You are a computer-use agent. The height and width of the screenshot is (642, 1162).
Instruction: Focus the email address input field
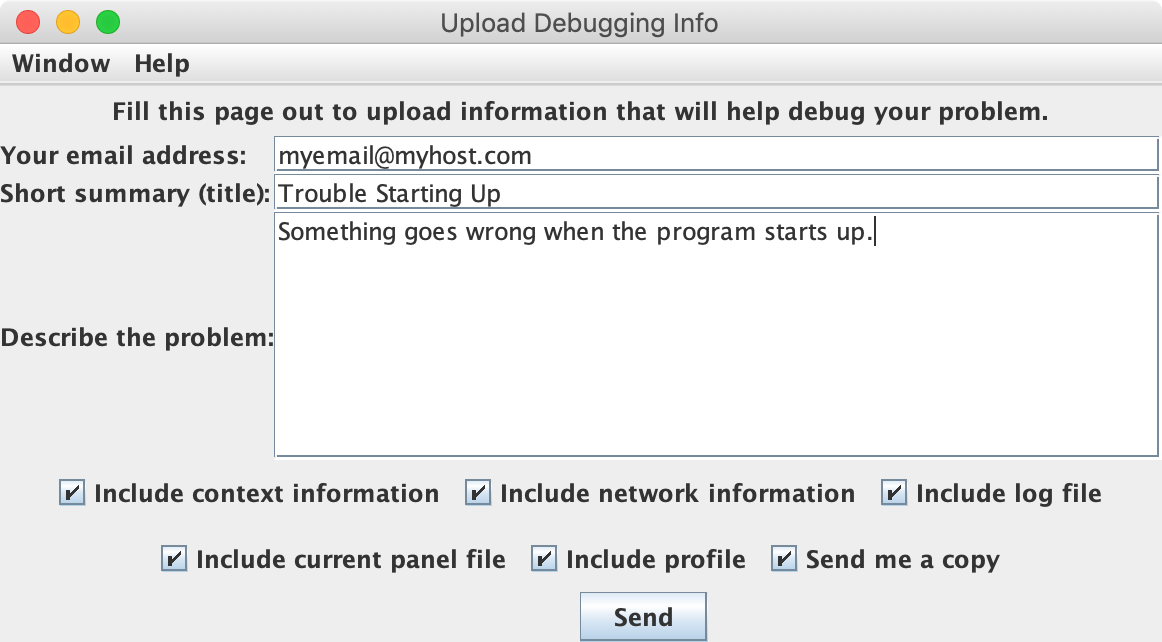[x=715, y=156]
